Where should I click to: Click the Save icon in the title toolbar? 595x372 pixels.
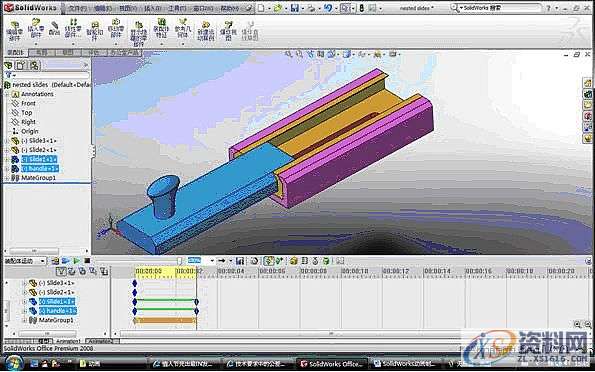point(294,8)
